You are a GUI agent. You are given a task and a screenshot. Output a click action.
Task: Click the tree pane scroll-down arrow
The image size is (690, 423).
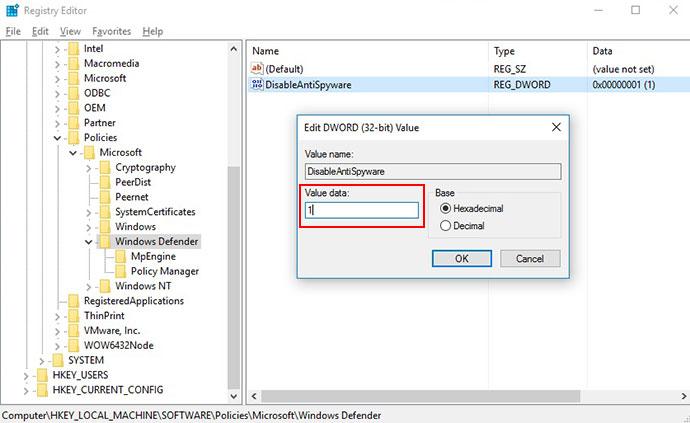tap(234, 396)
